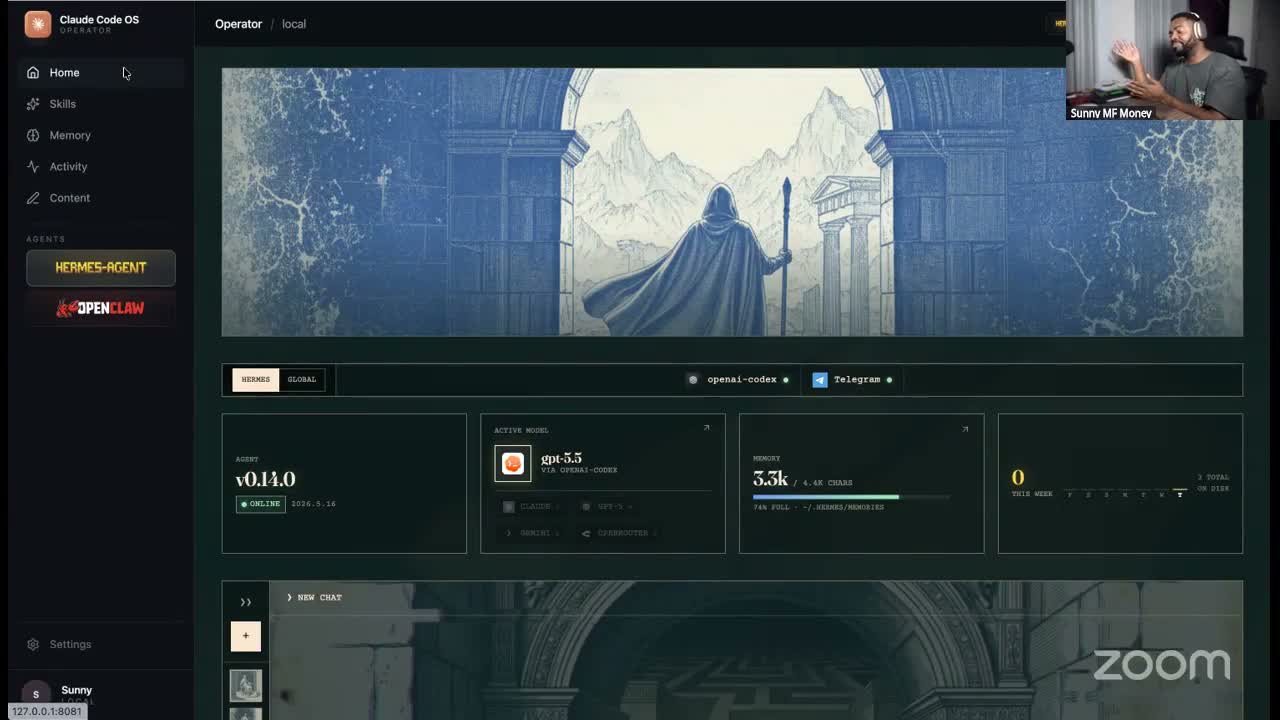Viewport: 1280px width, 720px height.
Task: Switch scope toggle to Global
Action: (302, 380)
